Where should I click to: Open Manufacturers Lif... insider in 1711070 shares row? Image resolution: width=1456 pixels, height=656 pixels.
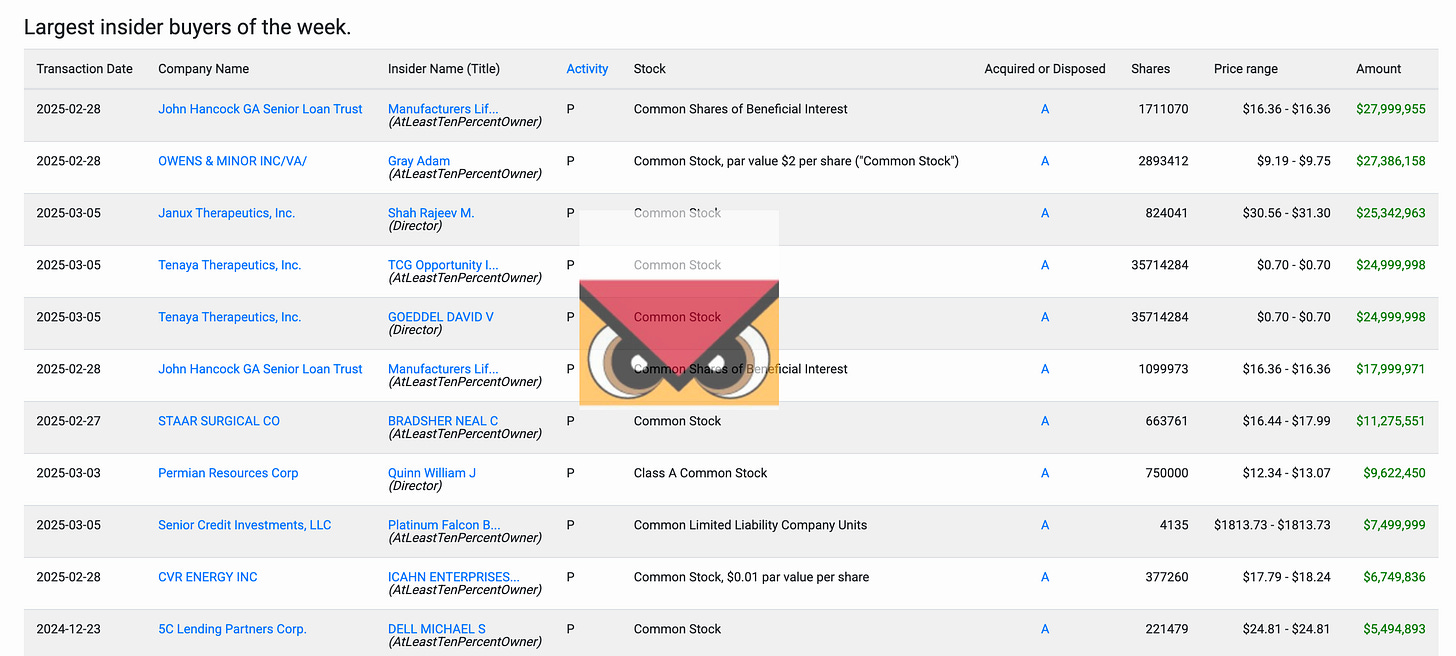click(x=443, y=109)
